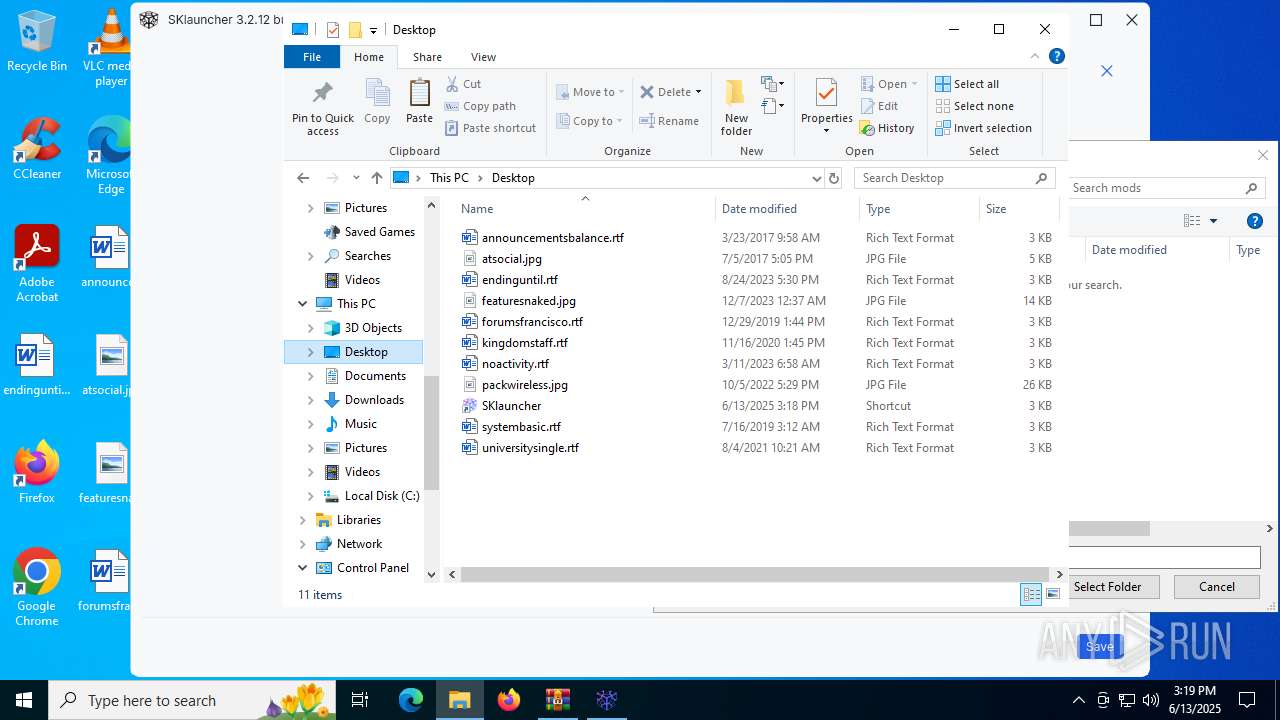Switch to the large icons view
The width and height of the screenshot is (1280, 720).
point(1053,595)
